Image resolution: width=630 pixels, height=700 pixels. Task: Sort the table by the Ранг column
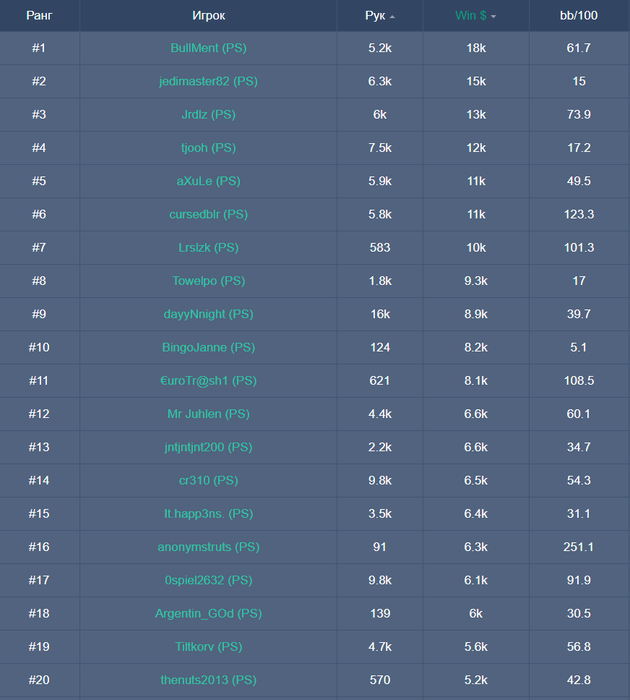coord(39,16)
